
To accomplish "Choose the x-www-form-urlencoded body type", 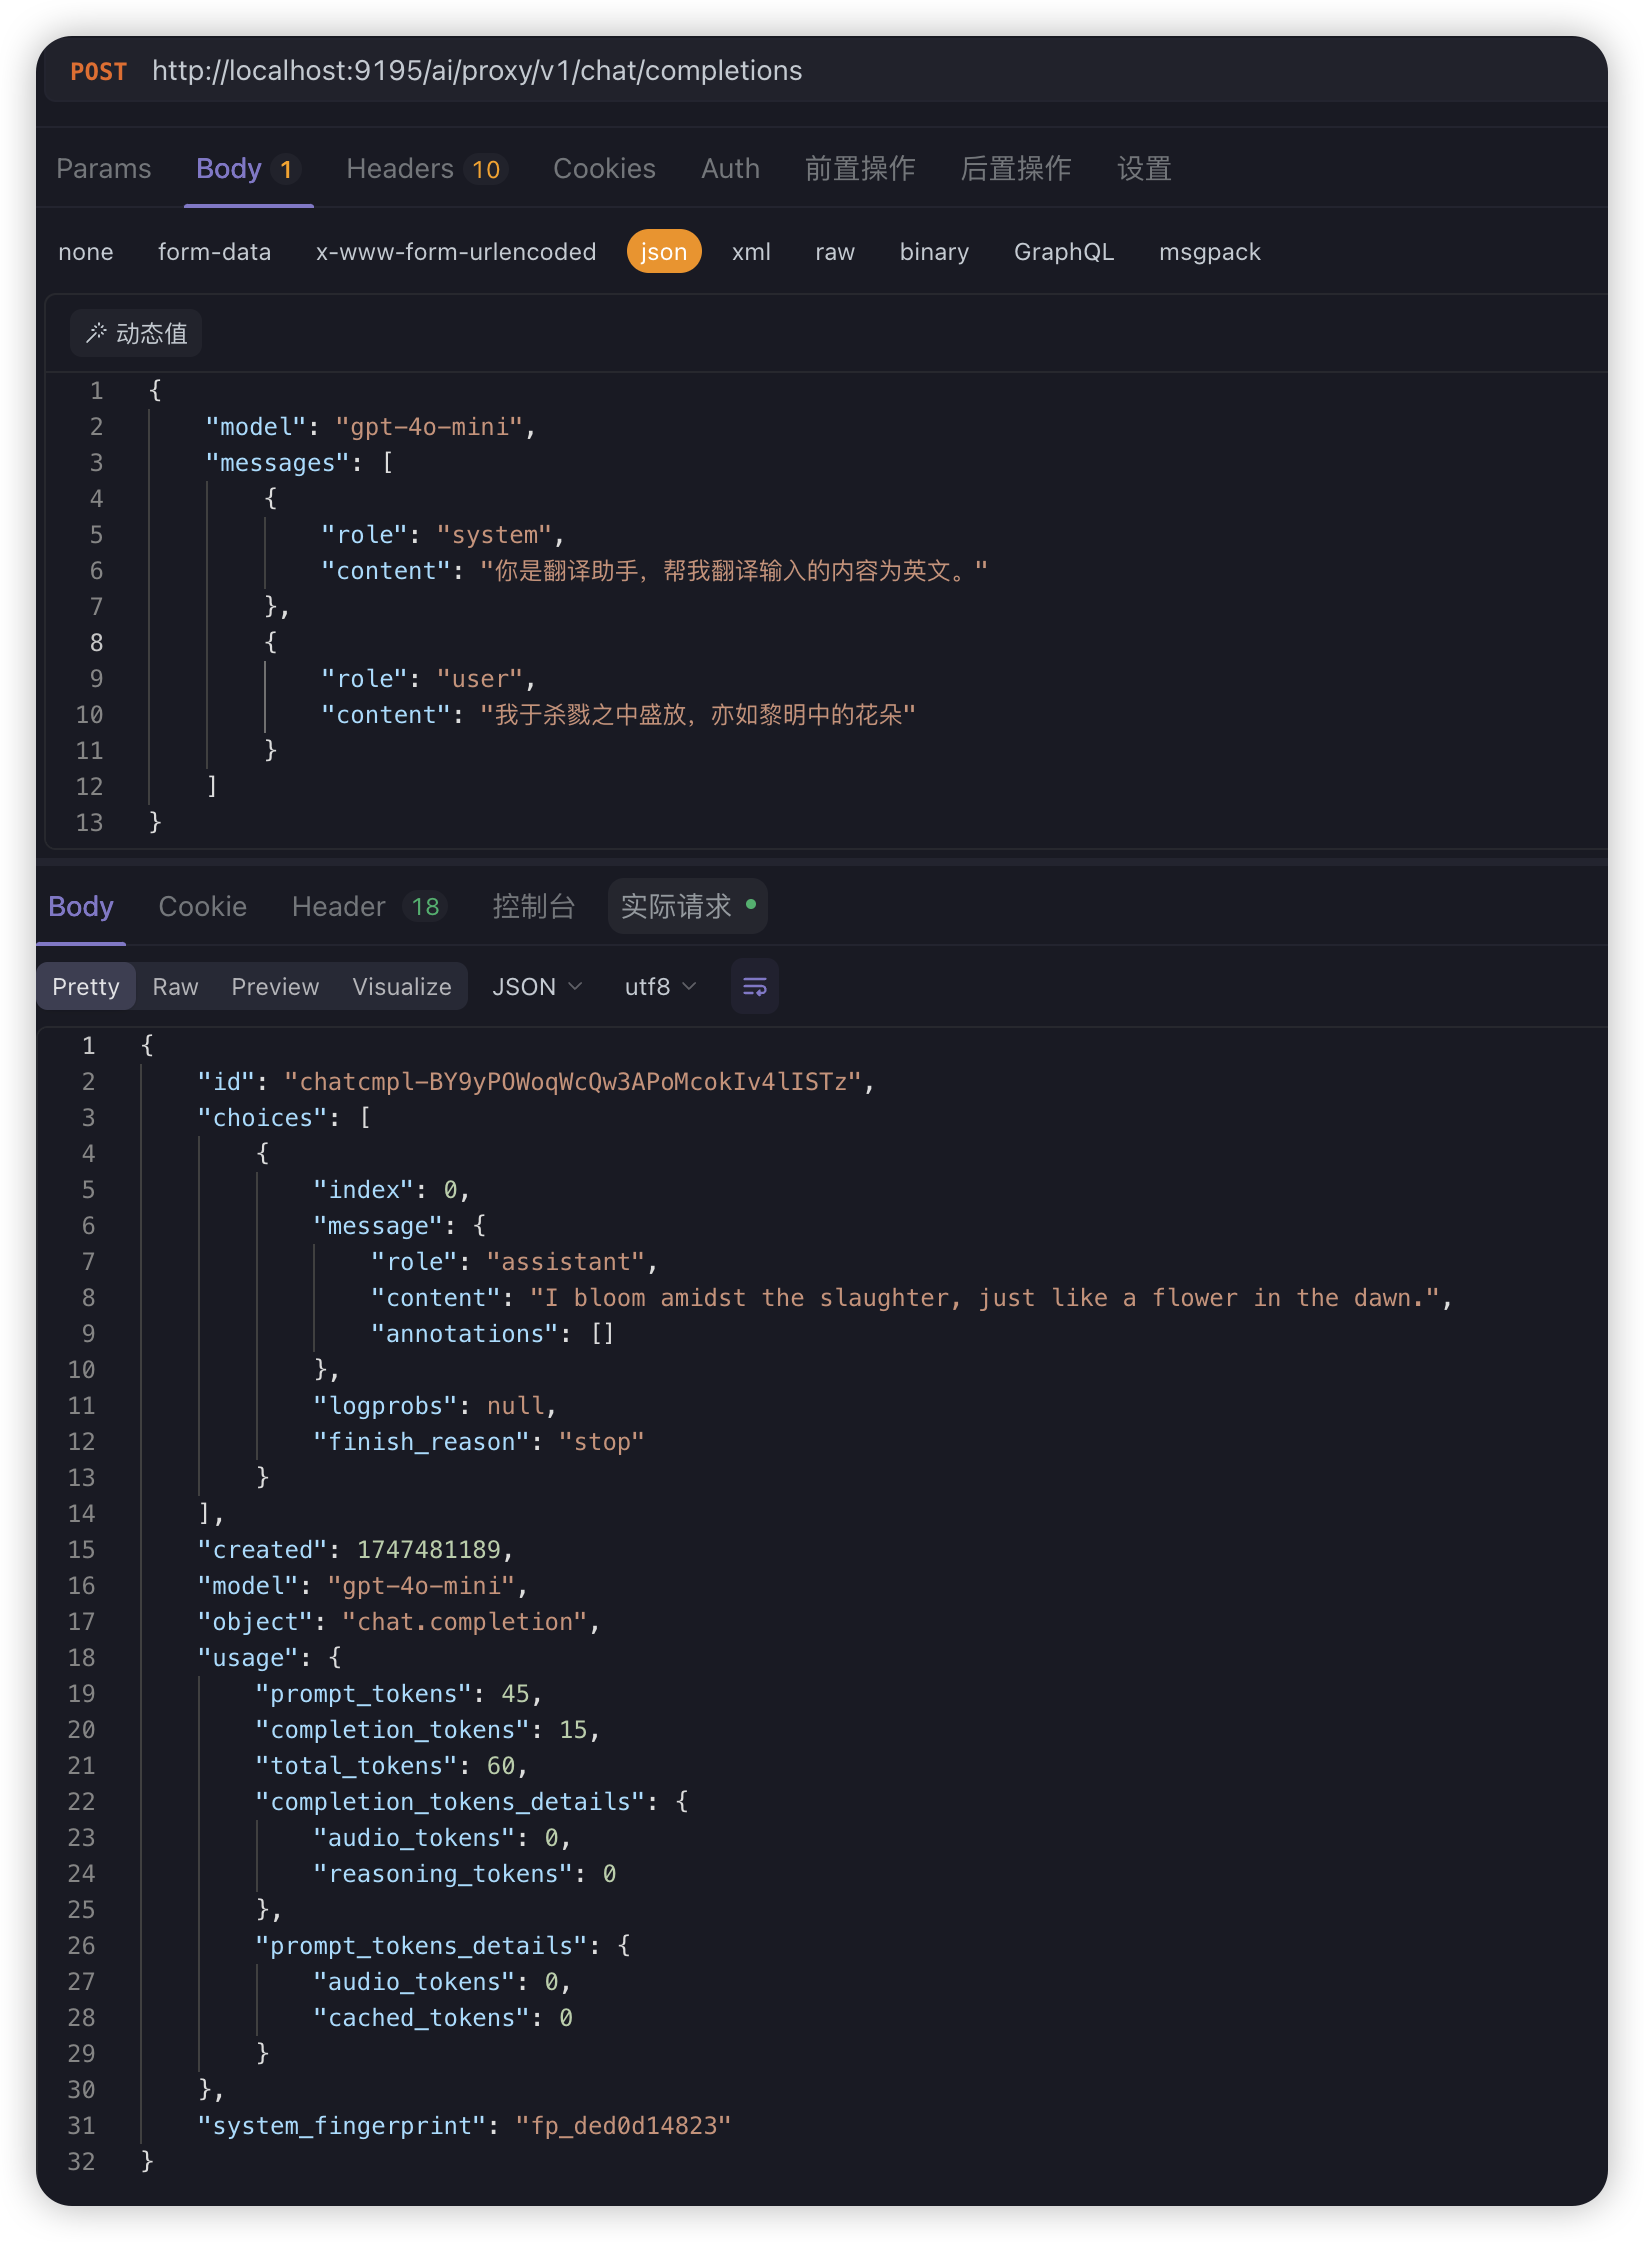I will (455, 252).
